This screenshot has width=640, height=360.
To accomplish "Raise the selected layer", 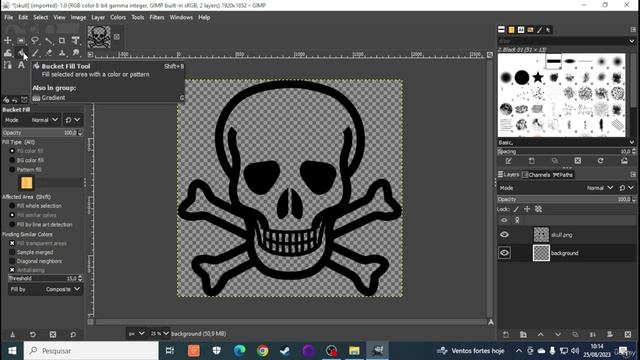I will [x=541, y=335].
